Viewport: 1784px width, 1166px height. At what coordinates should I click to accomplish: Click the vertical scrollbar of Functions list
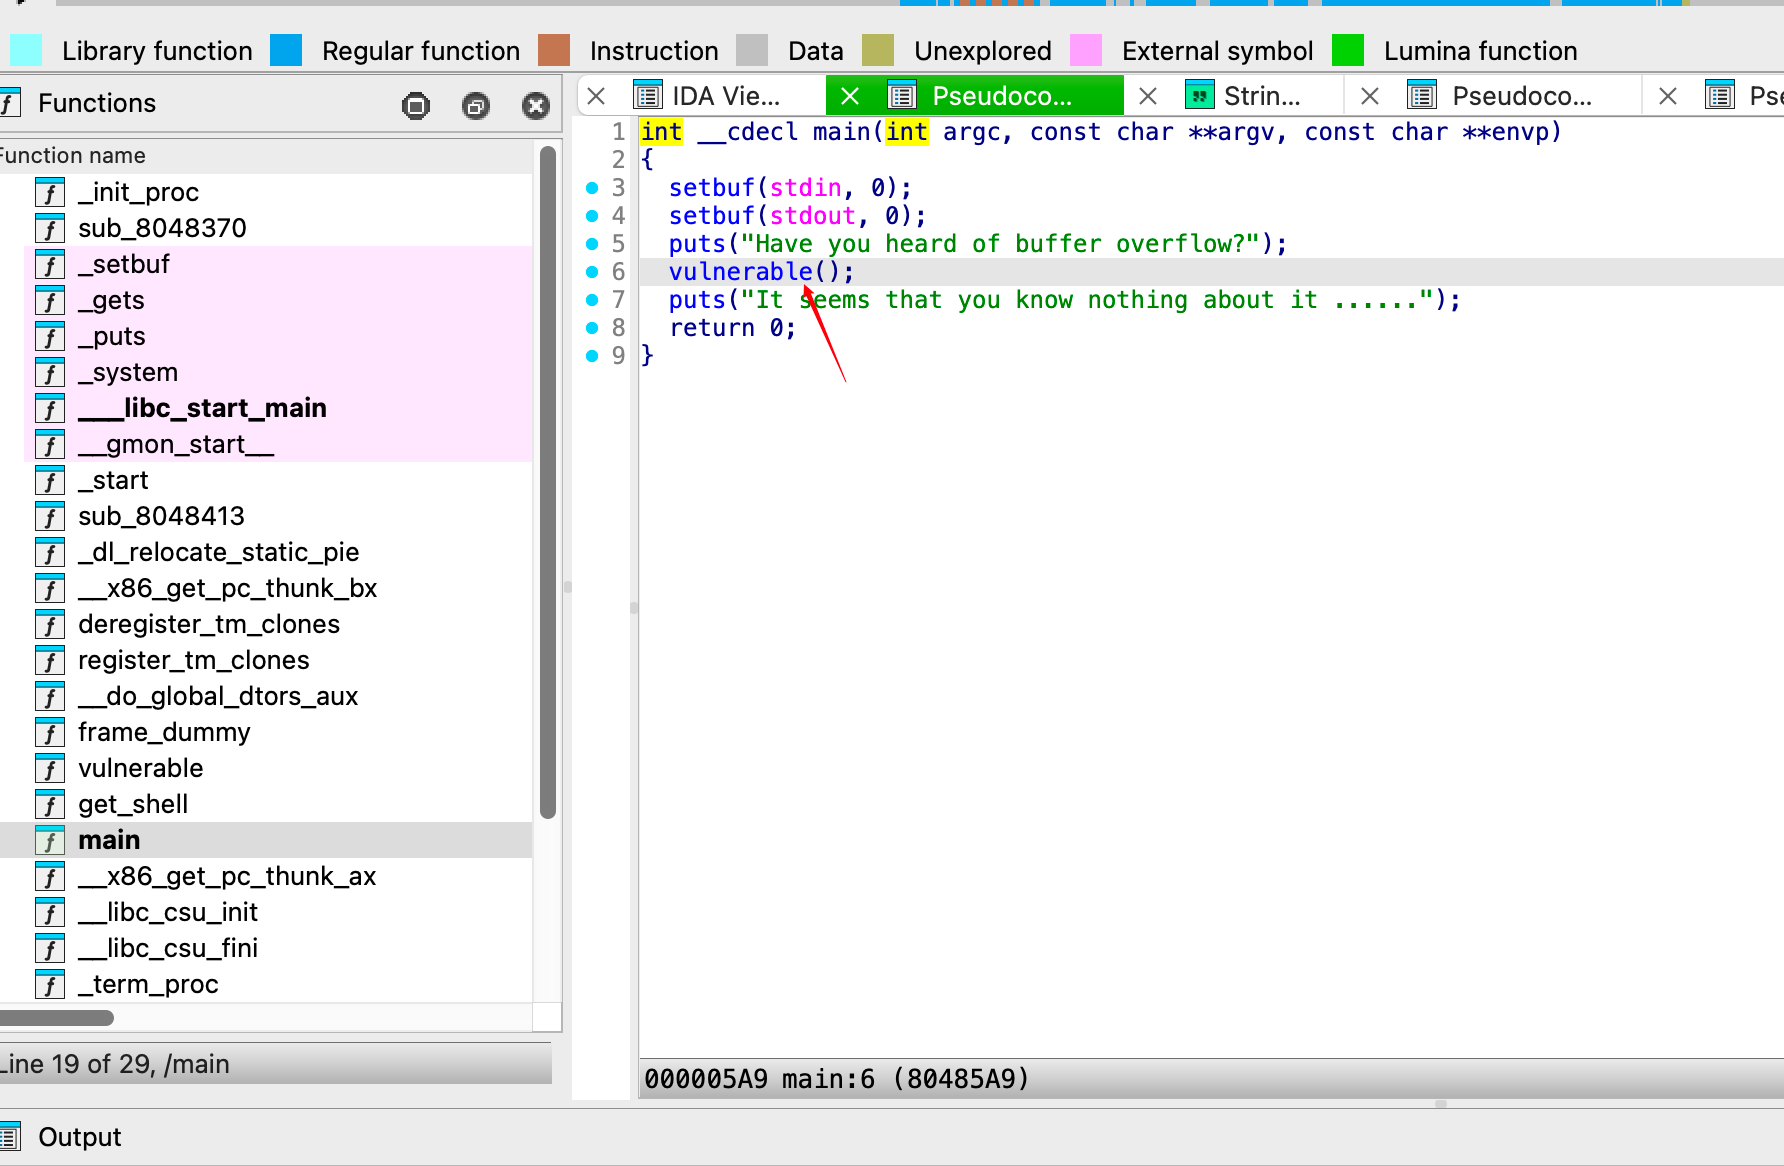pos(547,482)
